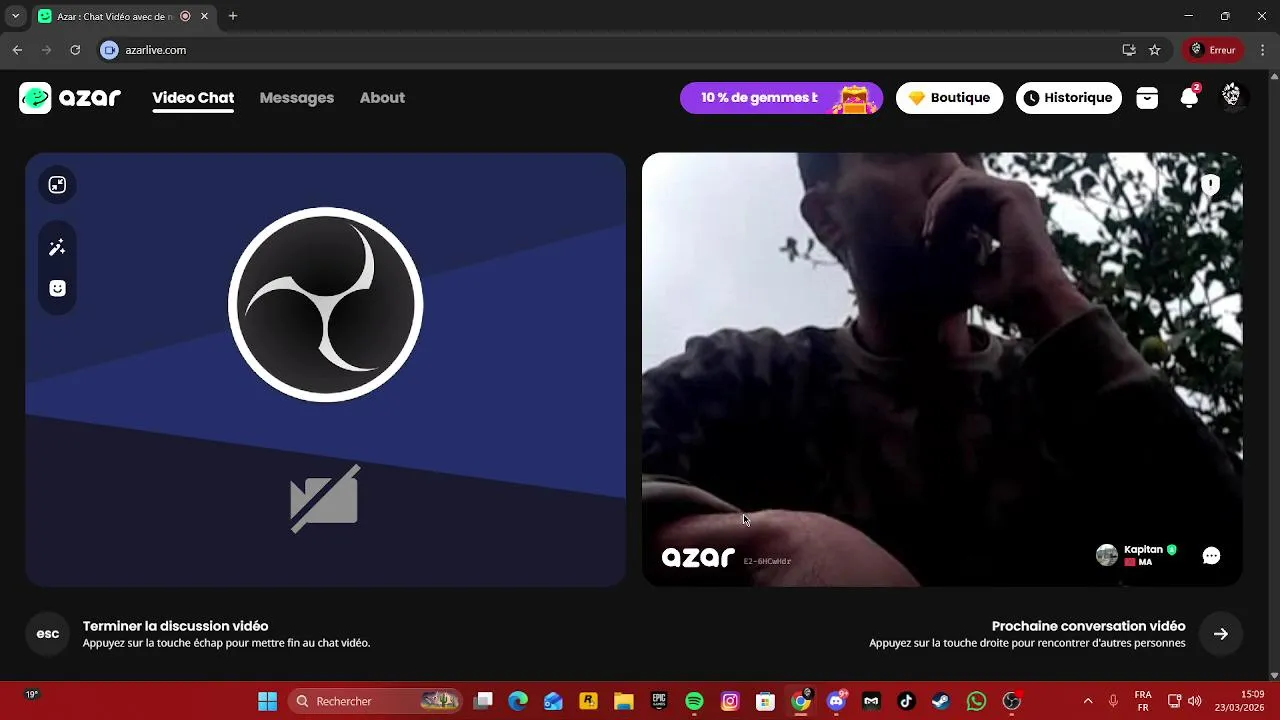Open the Windows Start menu

click(267, 701)
